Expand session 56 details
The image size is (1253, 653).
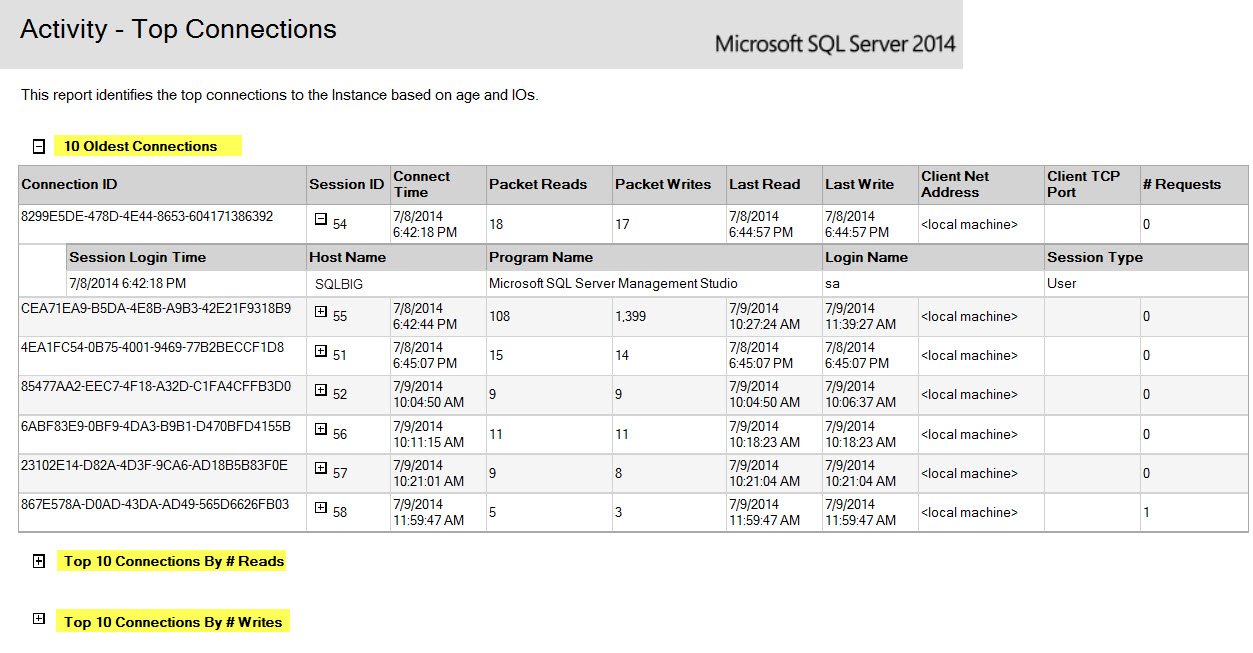[321, 429]
